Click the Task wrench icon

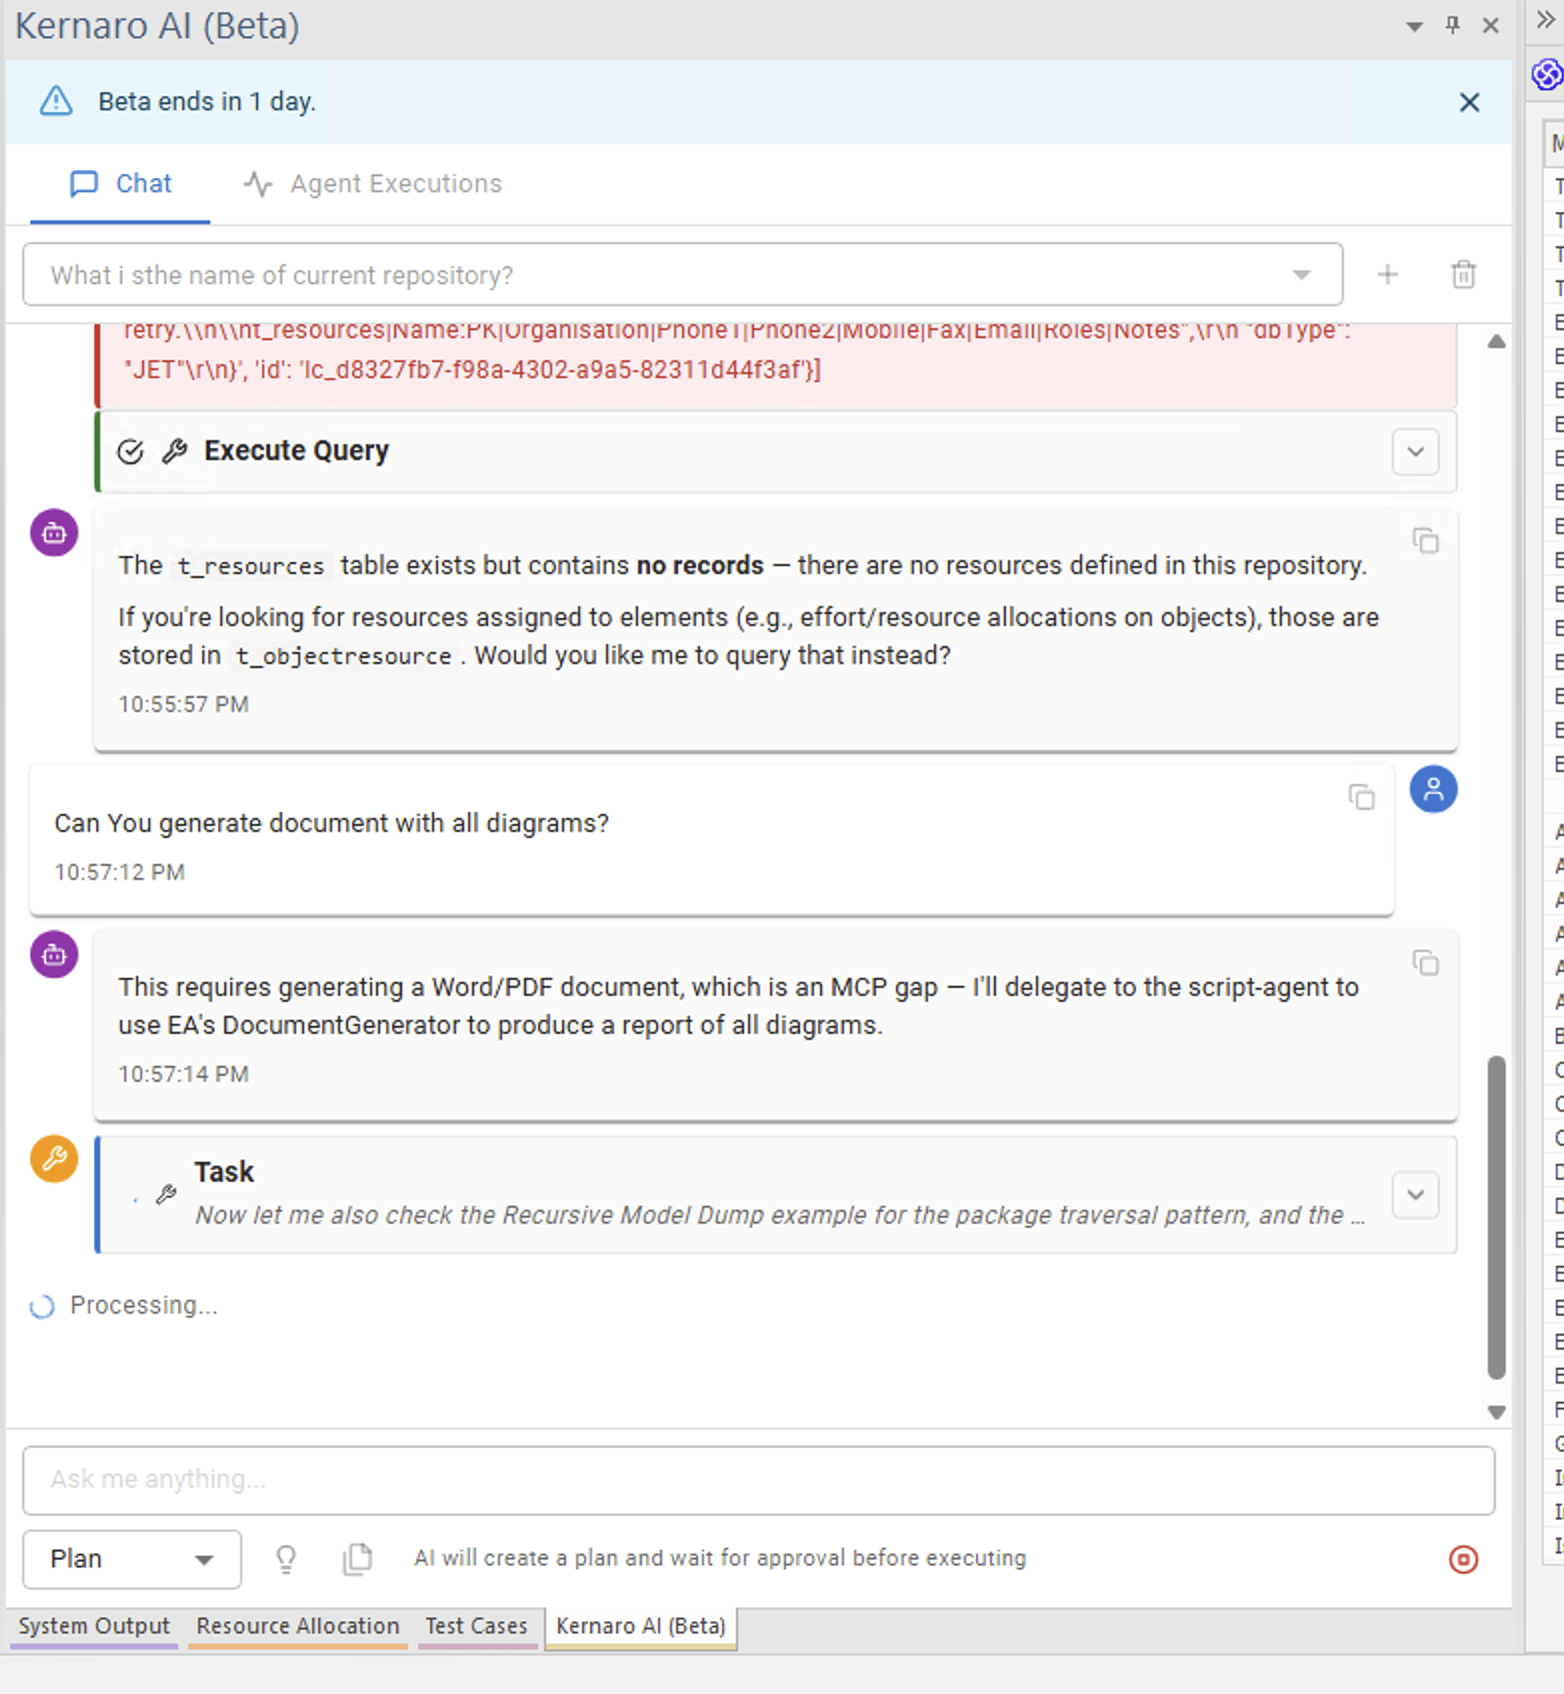[167, 1194]
